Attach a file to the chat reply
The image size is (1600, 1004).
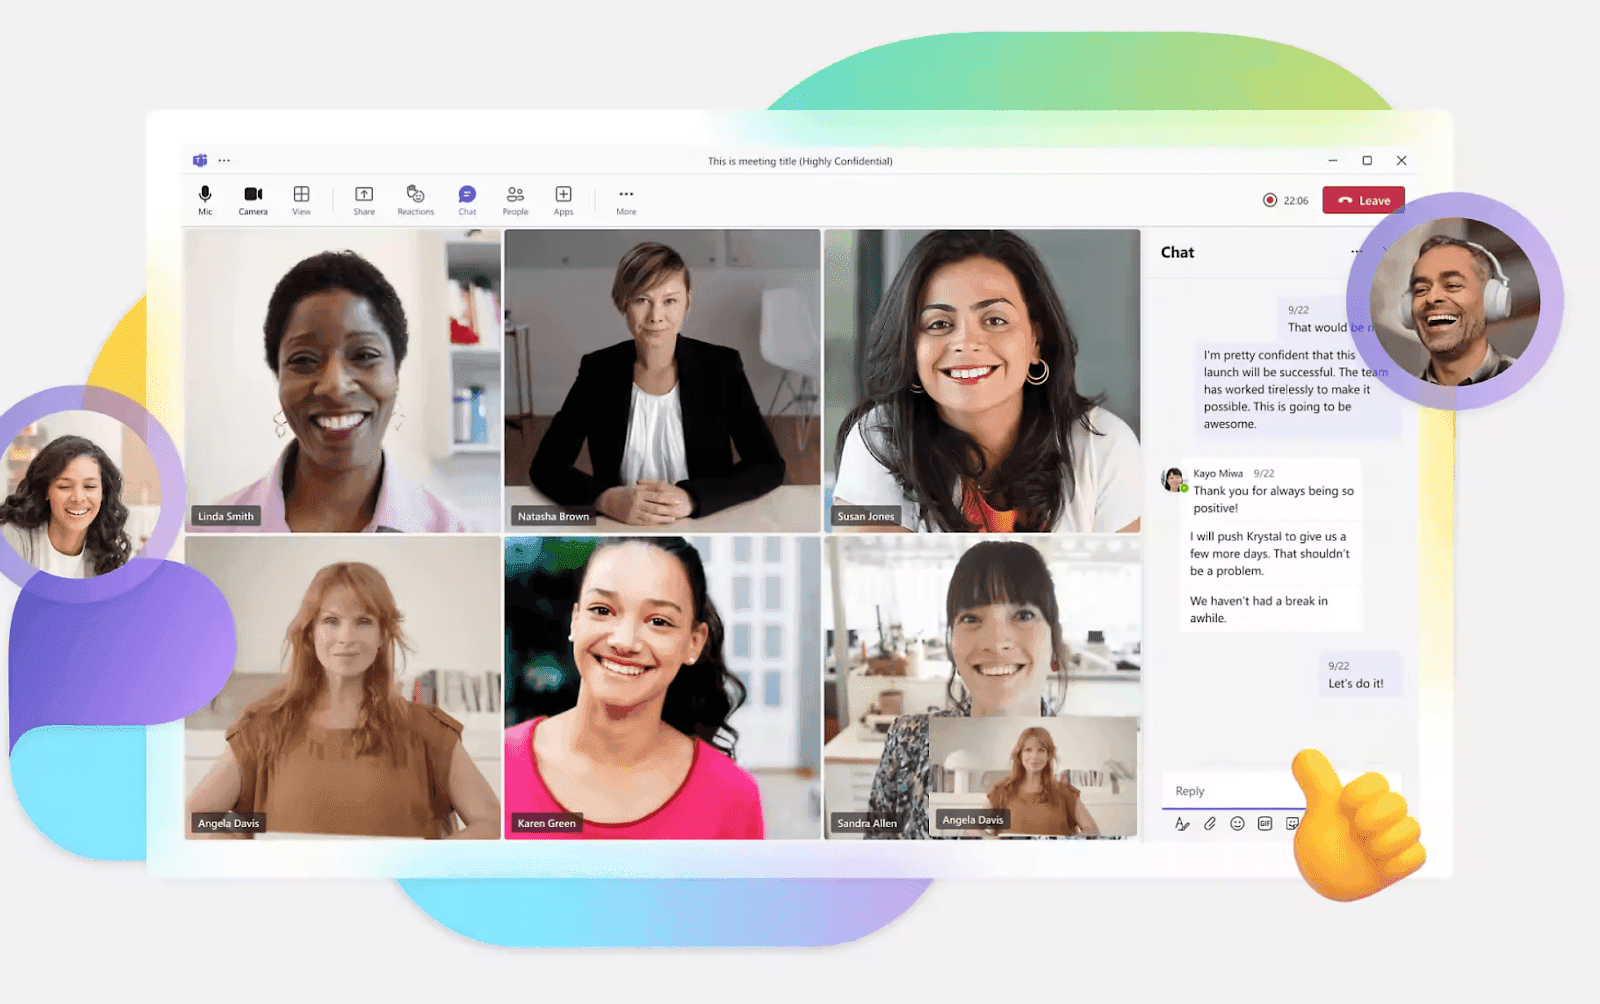click(x=1210, y=823)
